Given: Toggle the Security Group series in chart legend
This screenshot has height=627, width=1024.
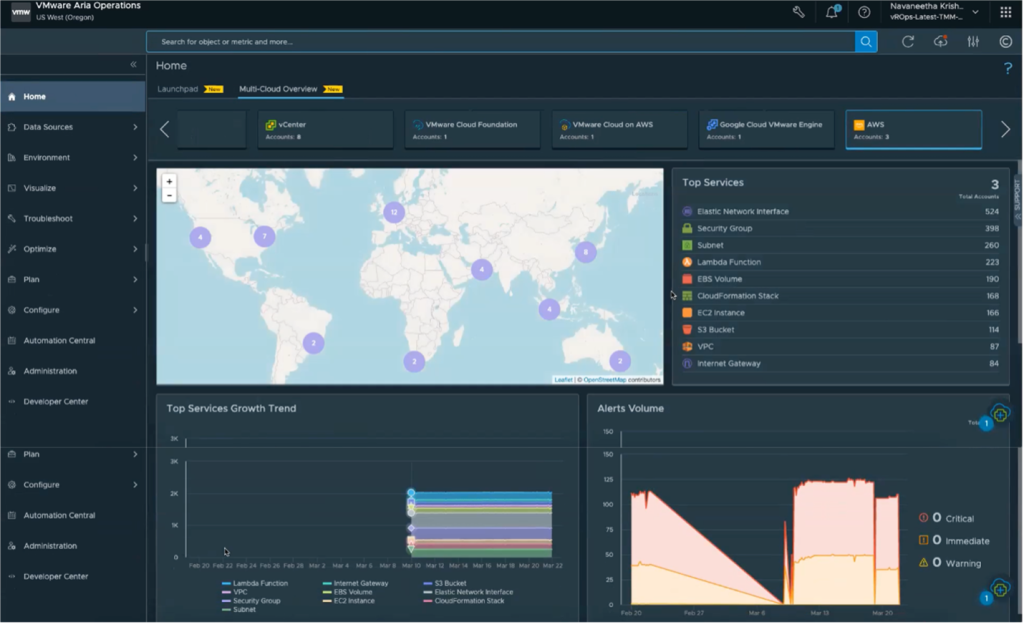Looking at the screenshot, I should pyautogui.click(x=251, y=601).
